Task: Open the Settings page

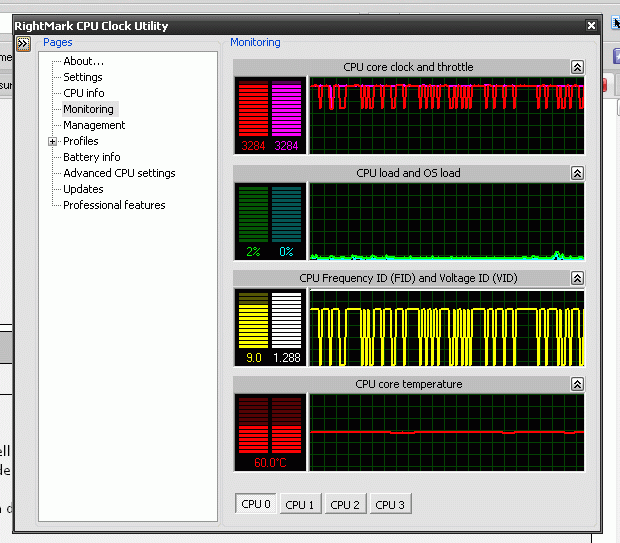Action: point(83,77)
